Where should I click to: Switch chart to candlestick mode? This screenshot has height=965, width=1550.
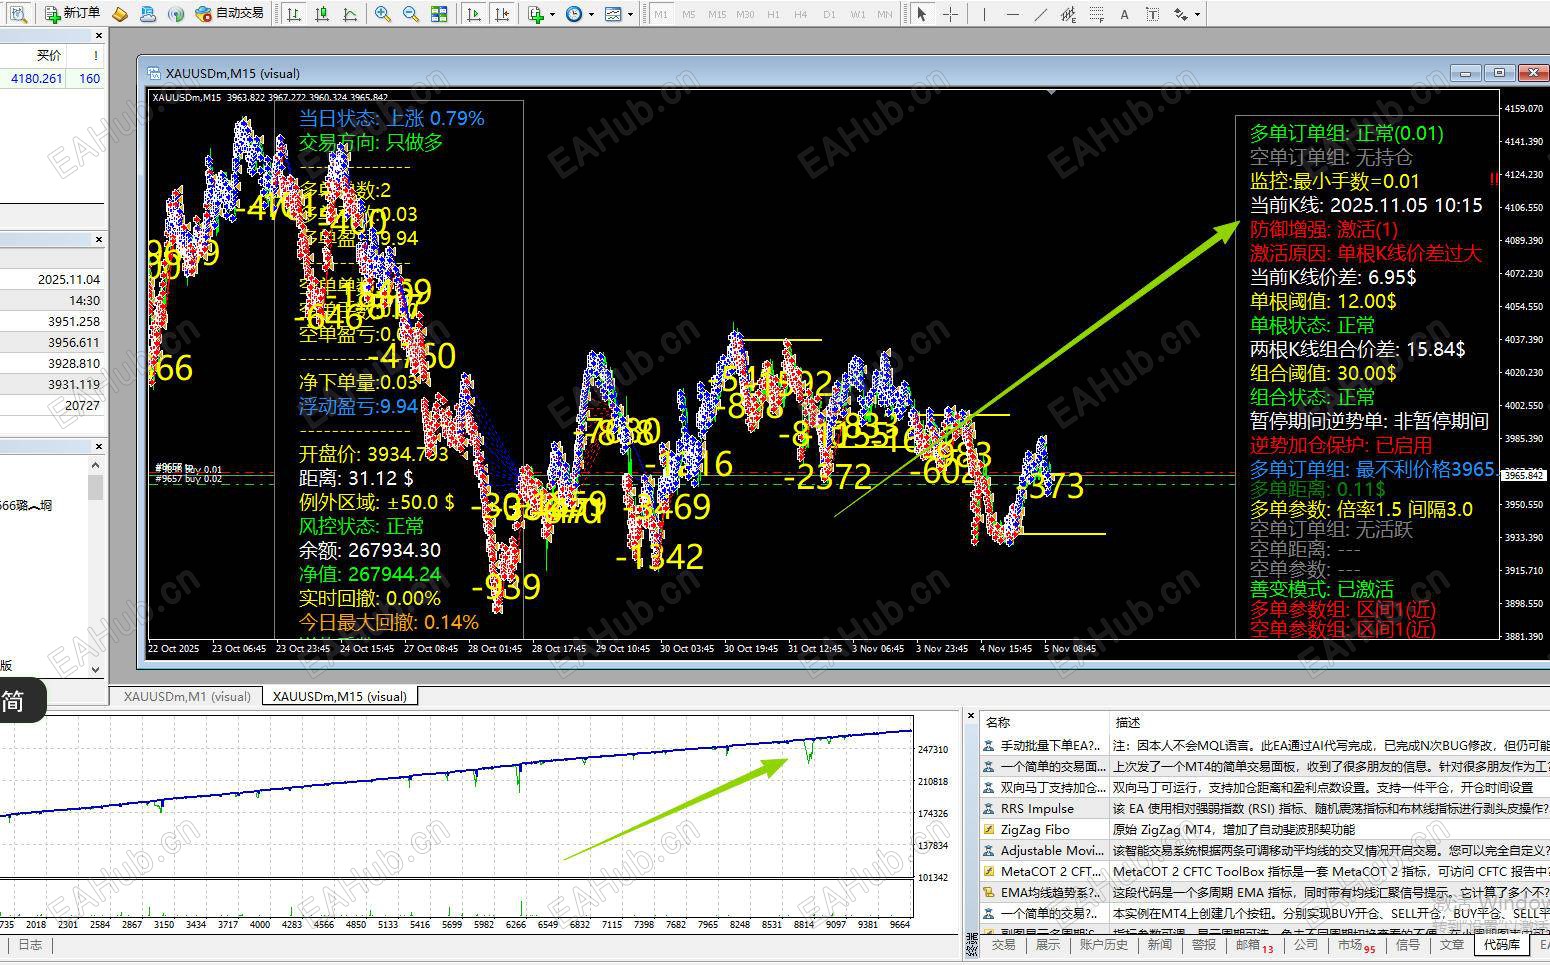point(322,14)
